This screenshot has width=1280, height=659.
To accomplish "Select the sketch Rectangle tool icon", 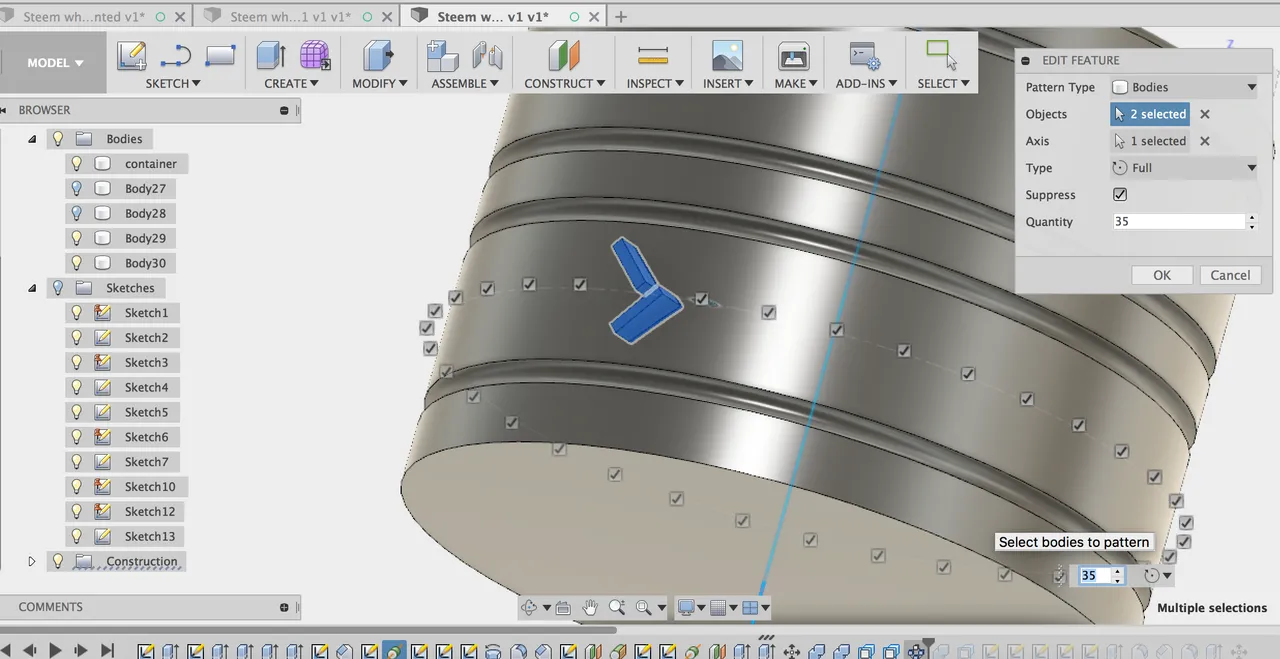I will click(220, 55).
